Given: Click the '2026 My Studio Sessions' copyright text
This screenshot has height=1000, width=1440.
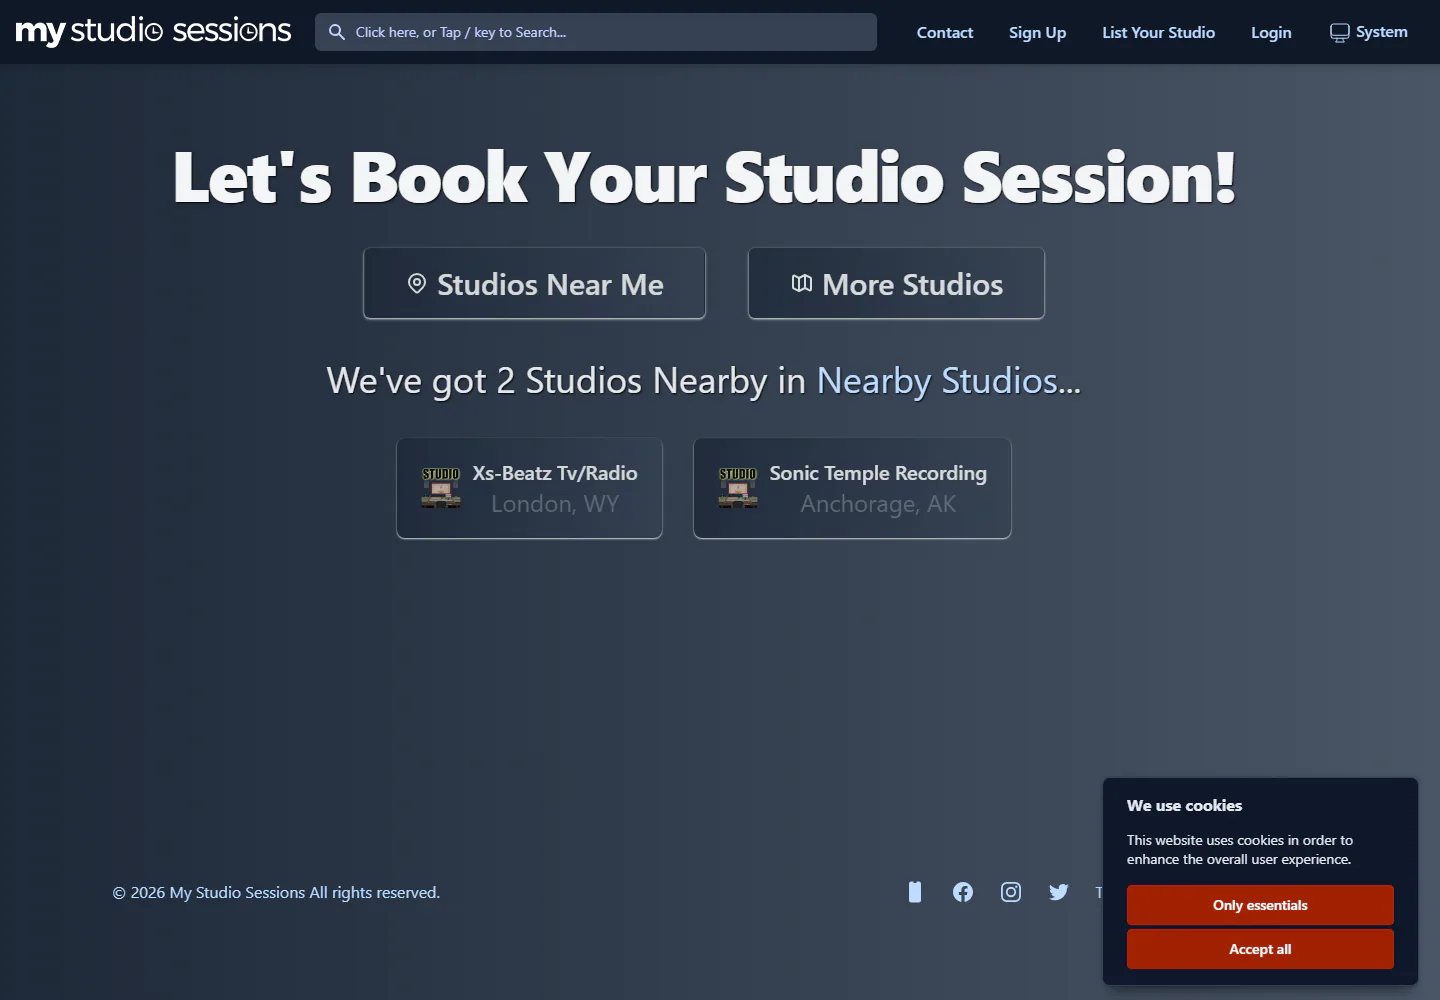Looking at the screenshot, I should [x=276, y=892].
